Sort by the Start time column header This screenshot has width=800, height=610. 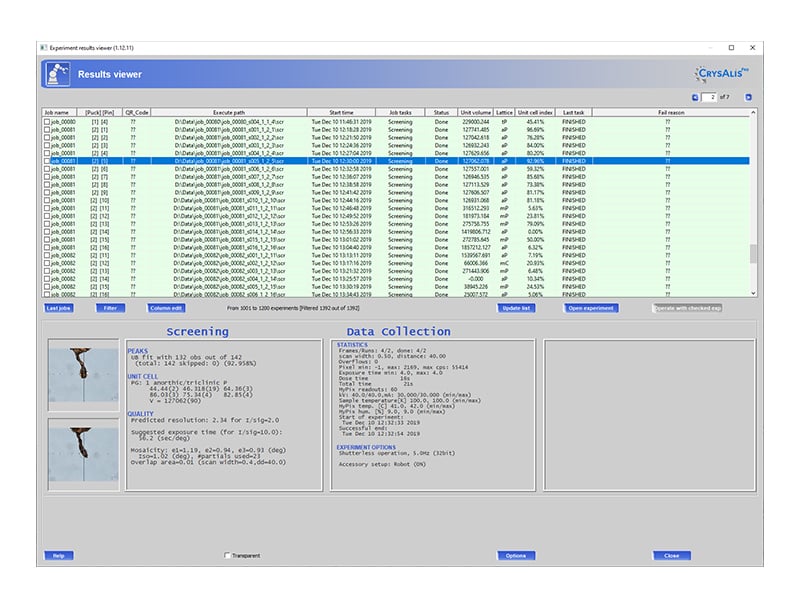coord(341,112)
